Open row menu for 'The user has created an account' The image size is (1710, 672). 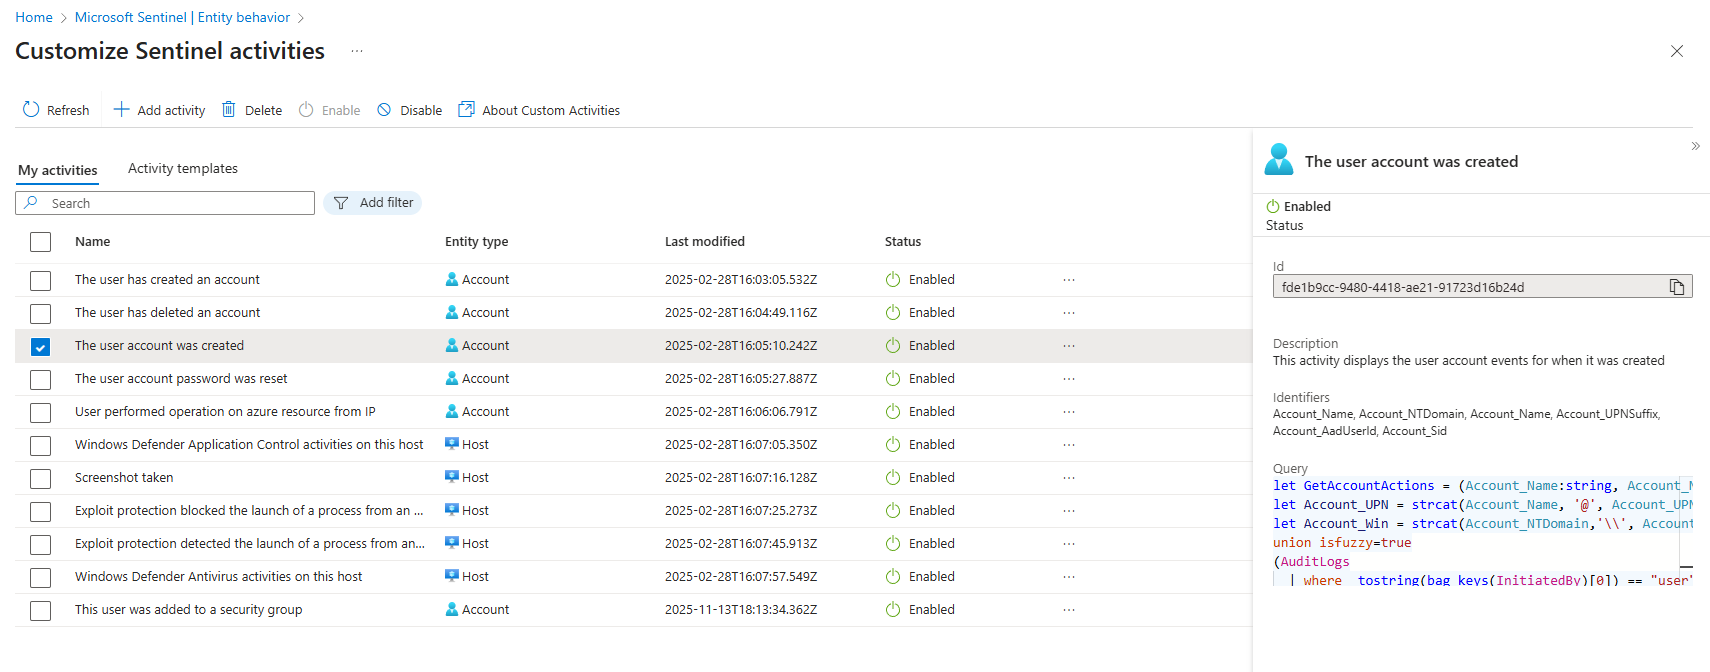pyautogui.click(x=1069, y=280)
